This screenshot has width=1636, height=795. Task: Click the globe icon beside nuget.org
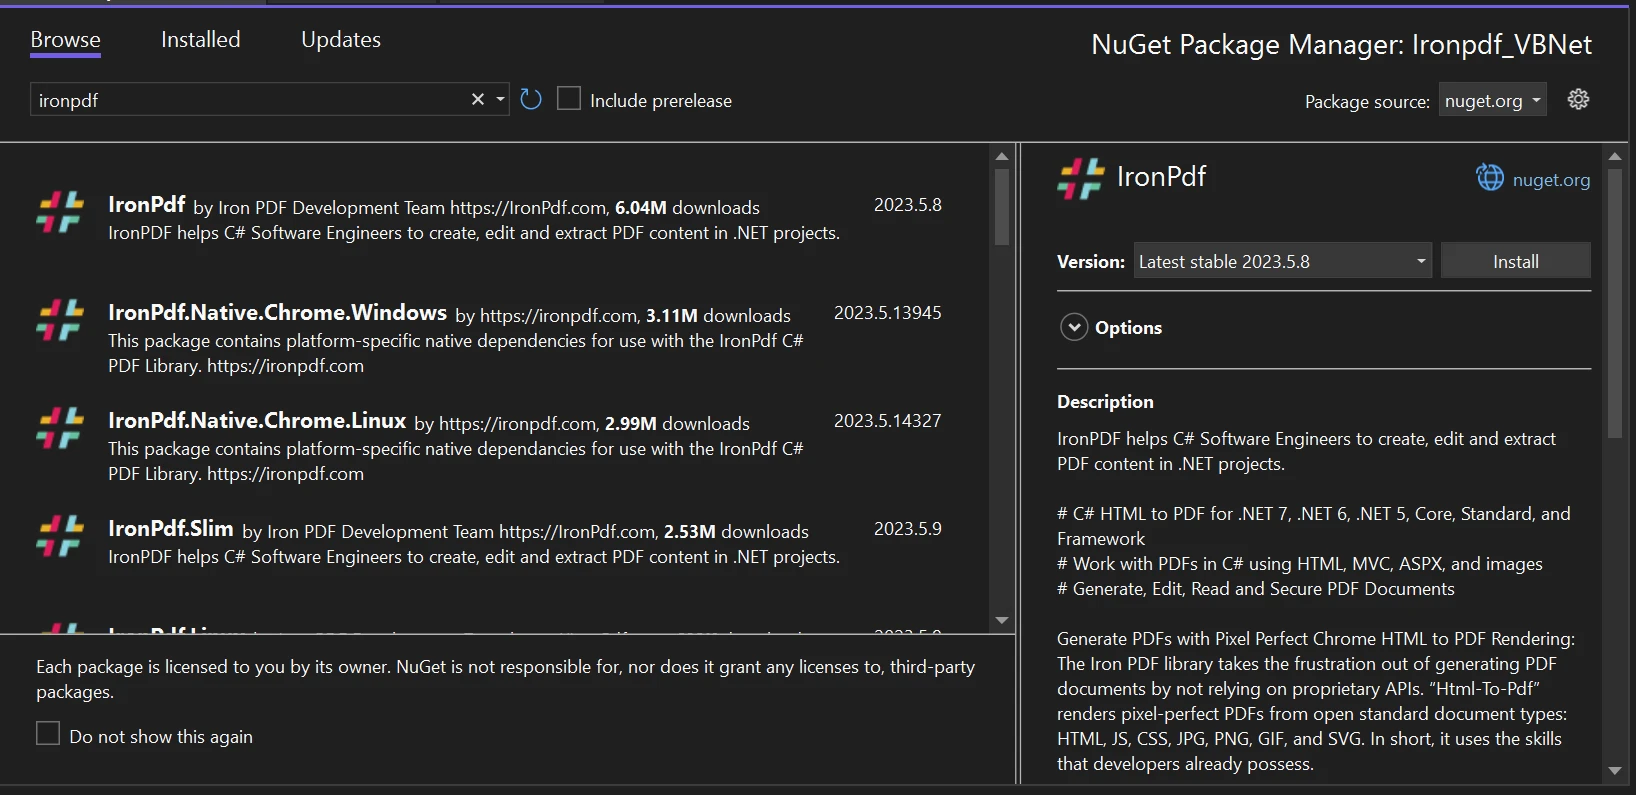click(1490, 178)
